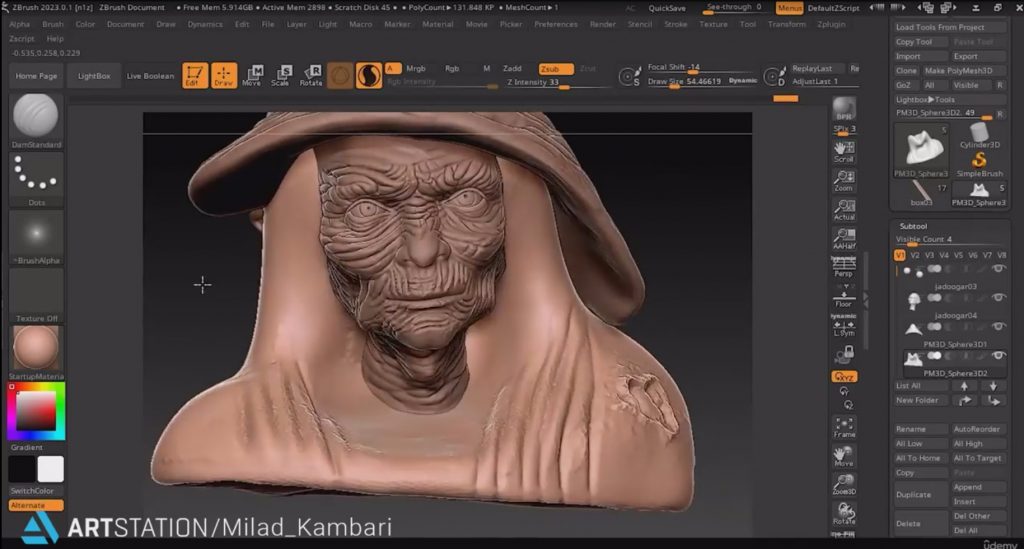Click the Duplicate subtool button
Screen dimensions: 1024x549
pyautogui.click(x=921, y=494)
